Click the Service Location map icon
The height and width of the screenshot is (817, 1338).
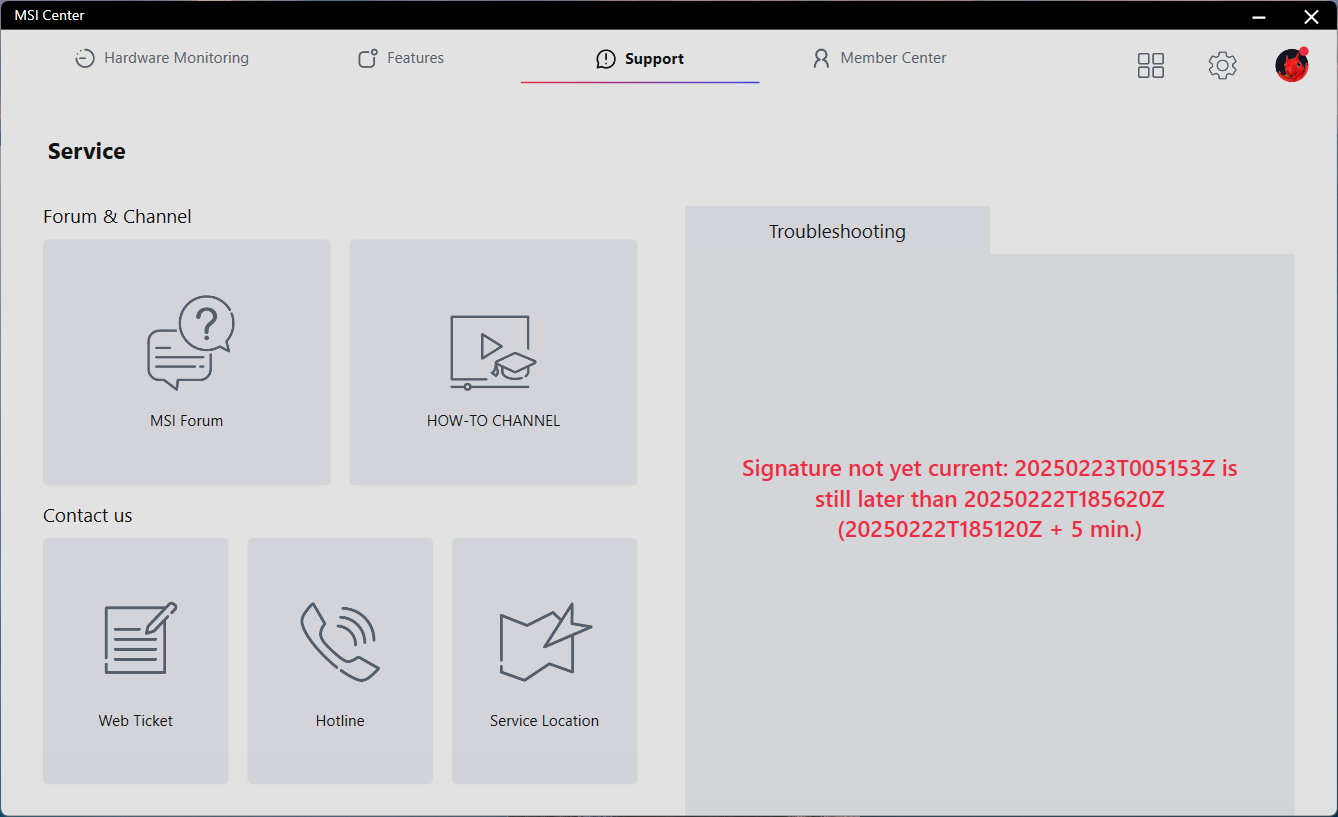click(545, 641)
